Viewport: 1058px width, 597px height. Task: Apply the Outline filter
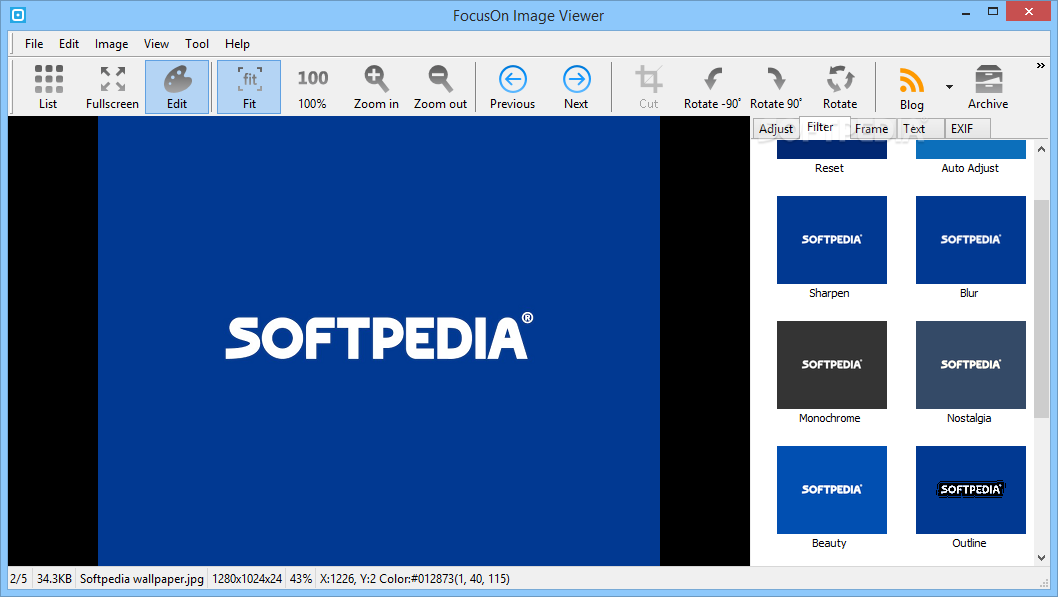[x=970, y=490]
